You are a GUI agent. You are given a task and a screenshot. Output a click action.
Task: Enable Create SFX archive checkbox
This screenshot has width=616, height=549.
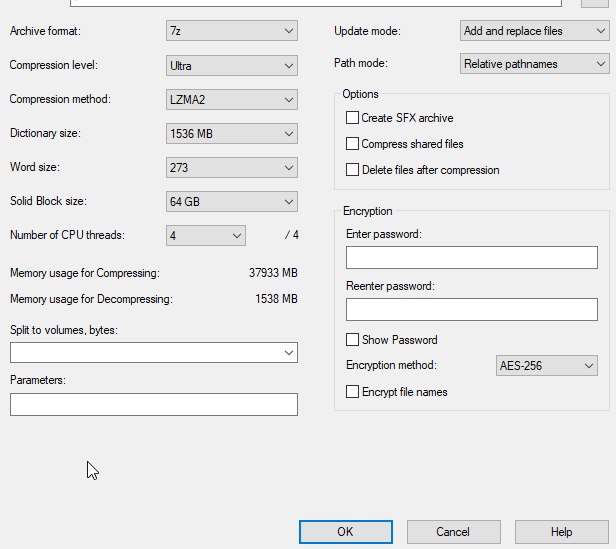(x=352, y=118)
